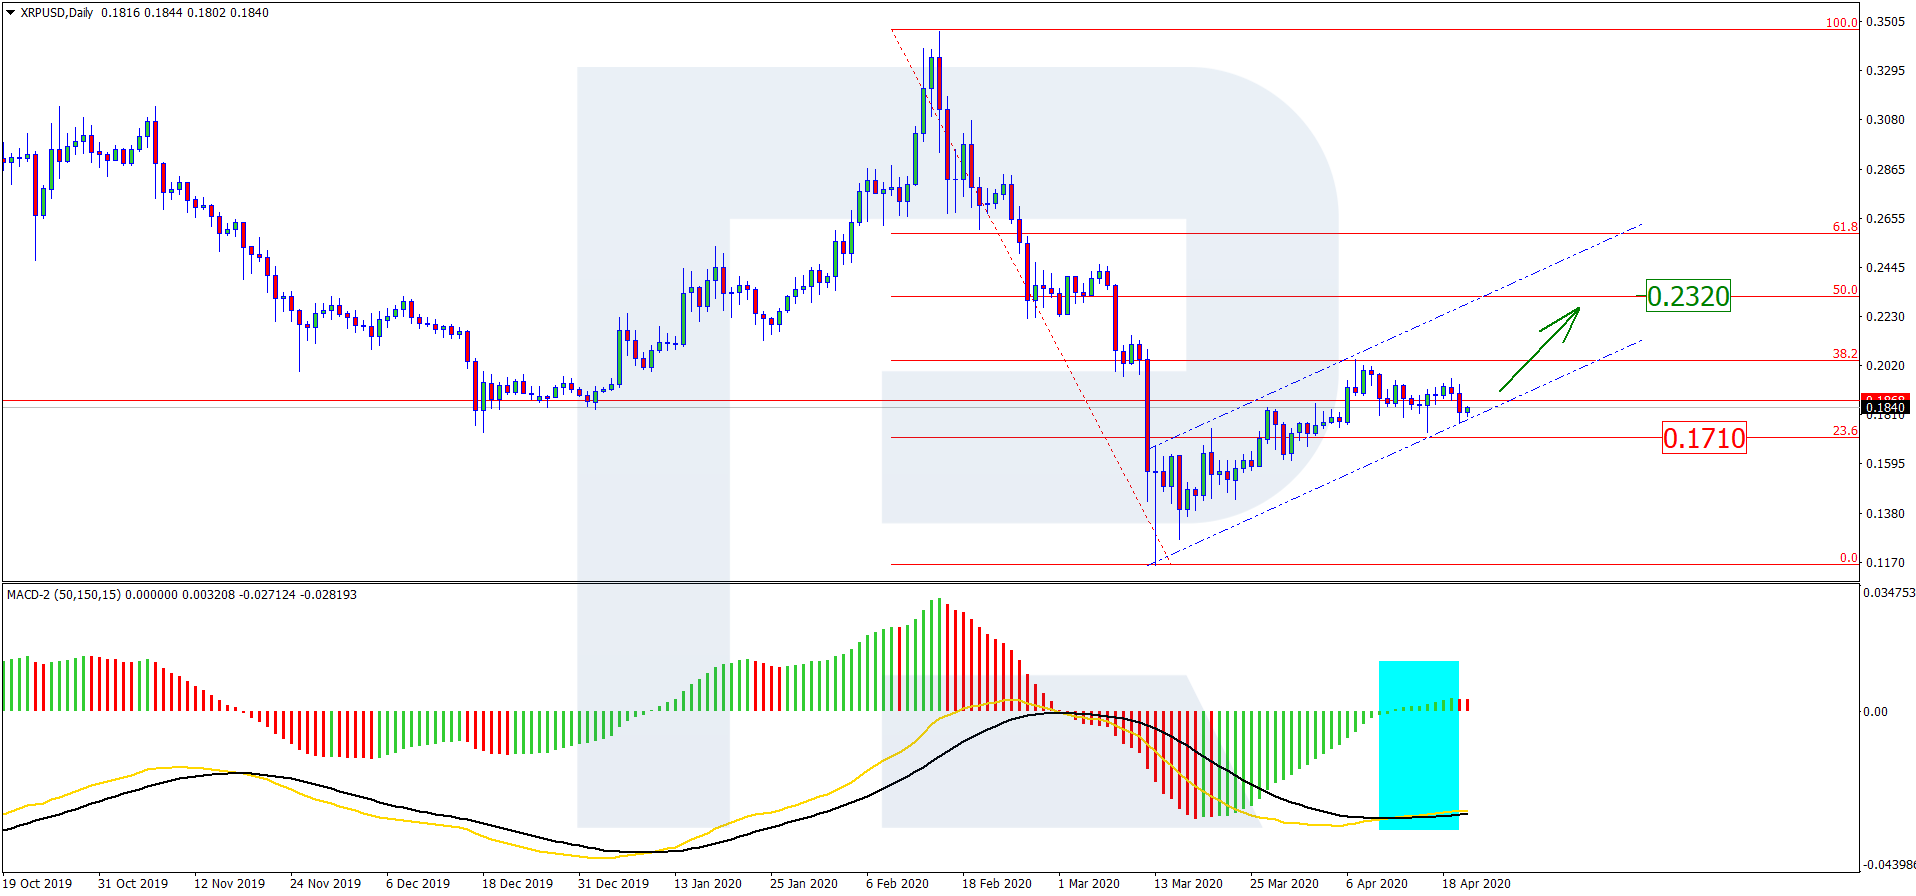Click the 31 Oct 2019 date label

point(133,883)
